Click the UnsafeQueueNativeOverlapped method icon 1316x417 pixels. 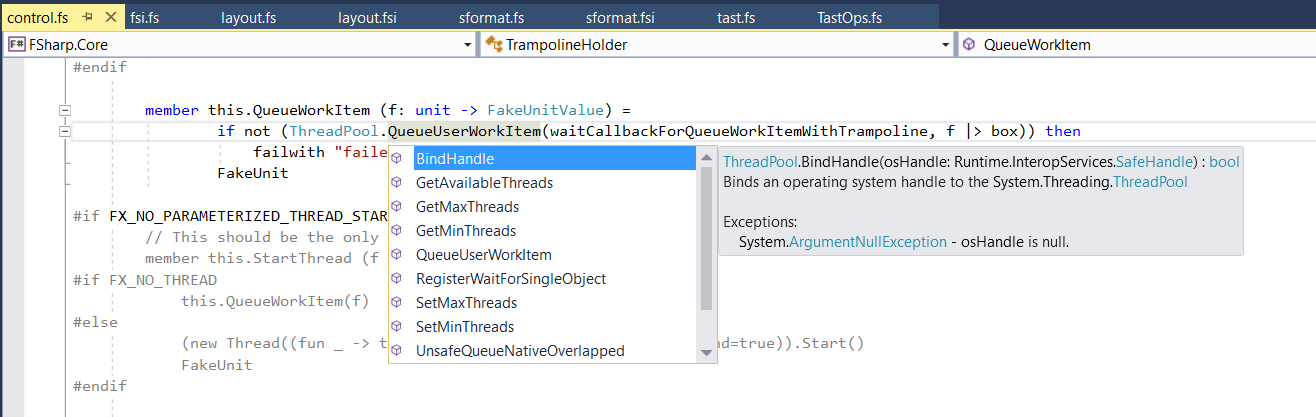pos(397,351)
